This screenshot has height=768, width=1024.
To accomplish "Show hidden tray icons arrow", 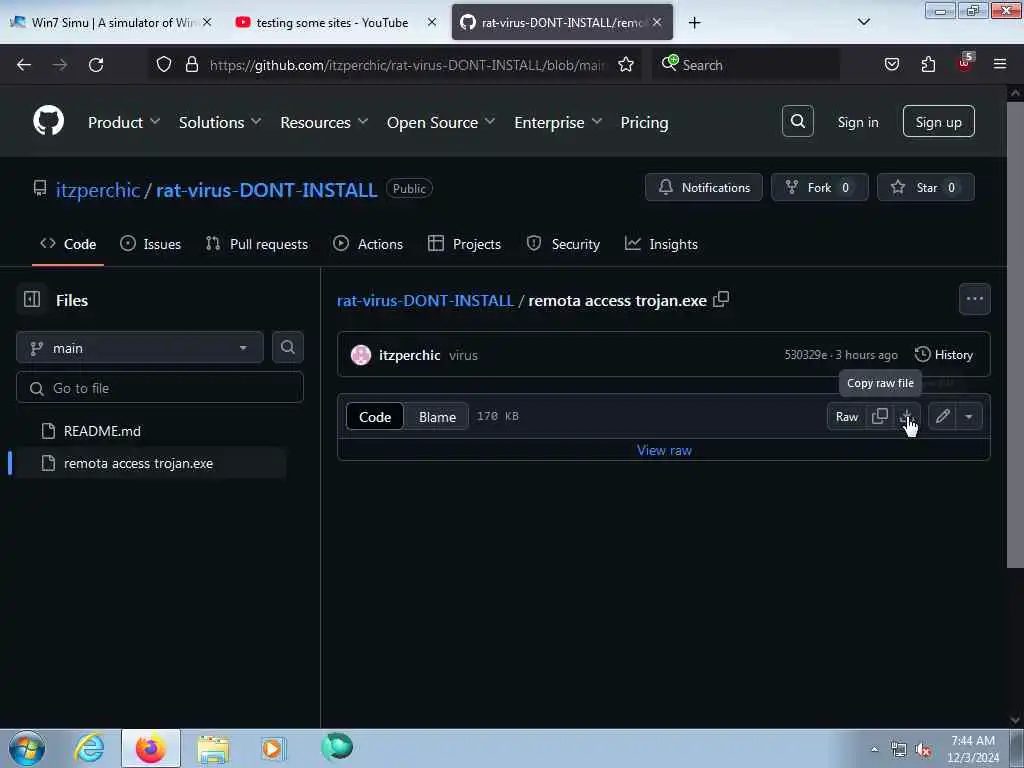I will [874, 749].
